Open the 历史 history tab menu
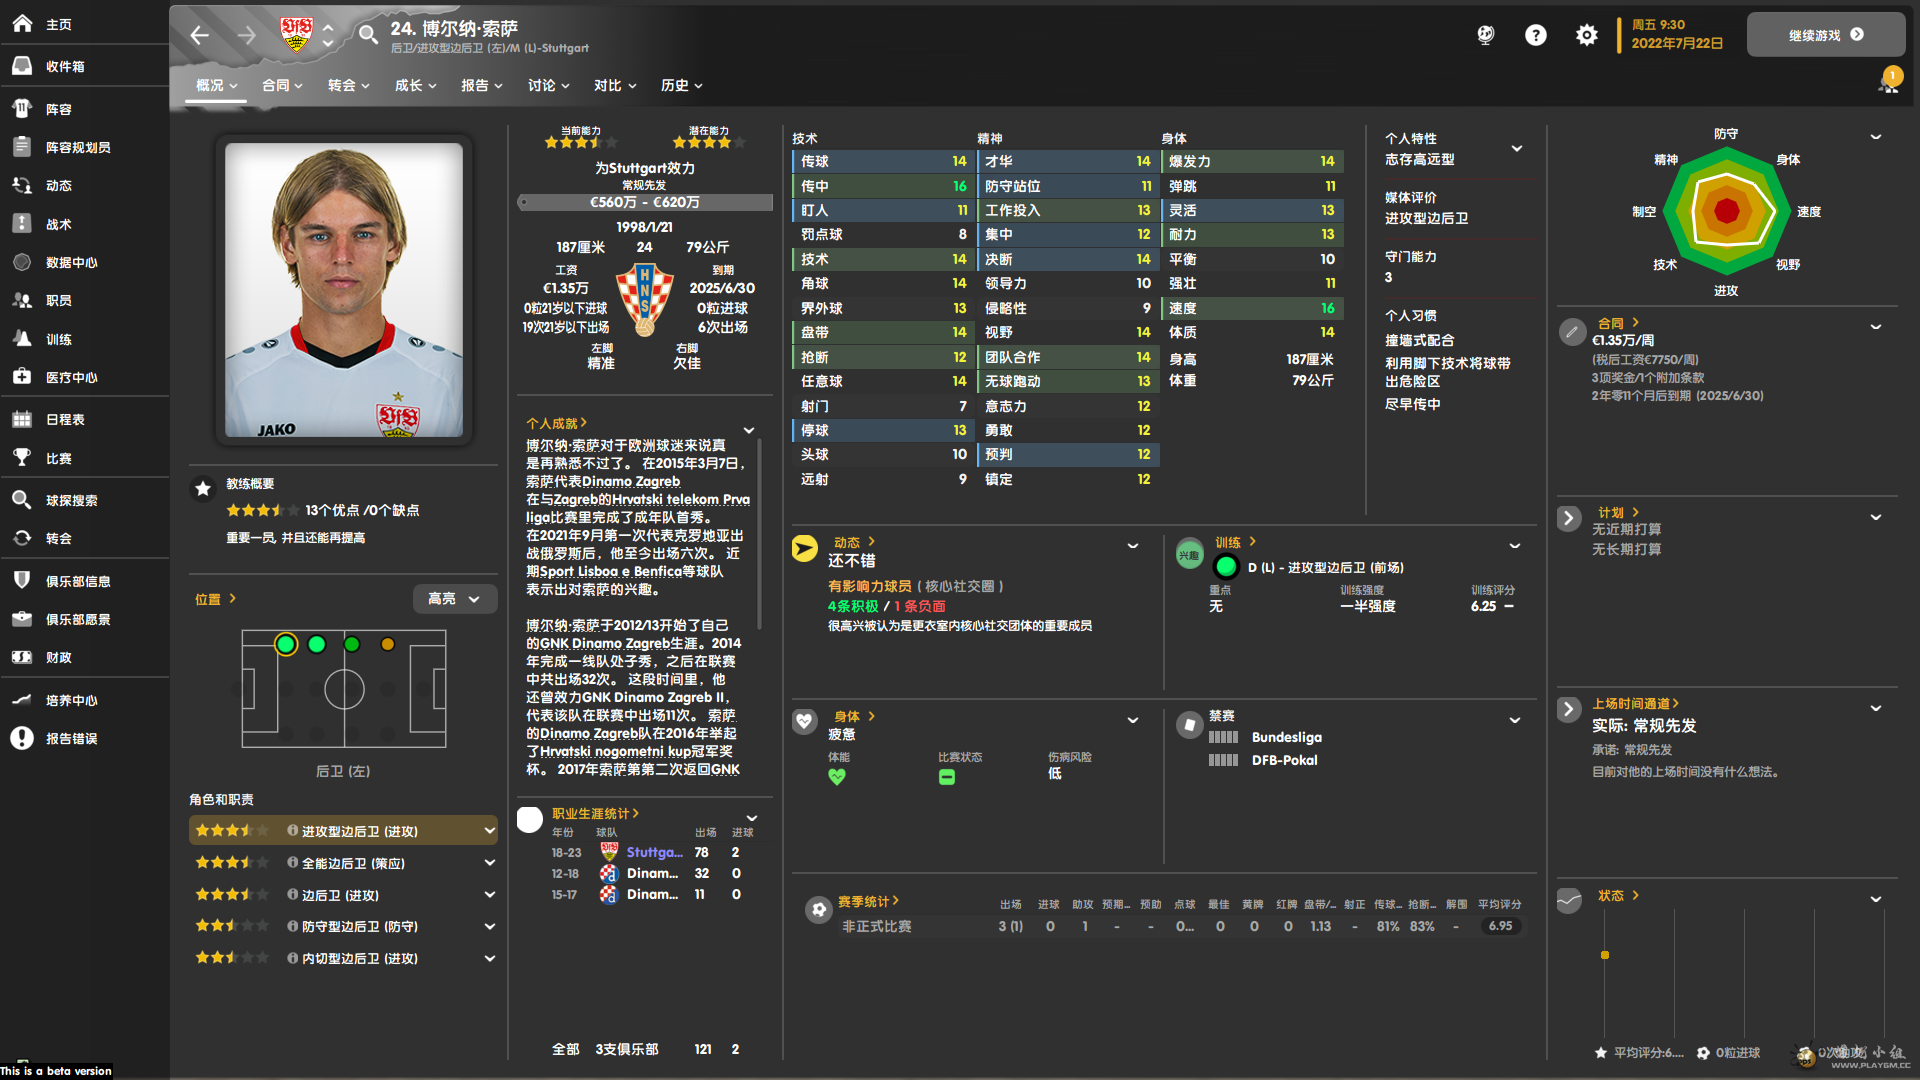 coord(681,86)
